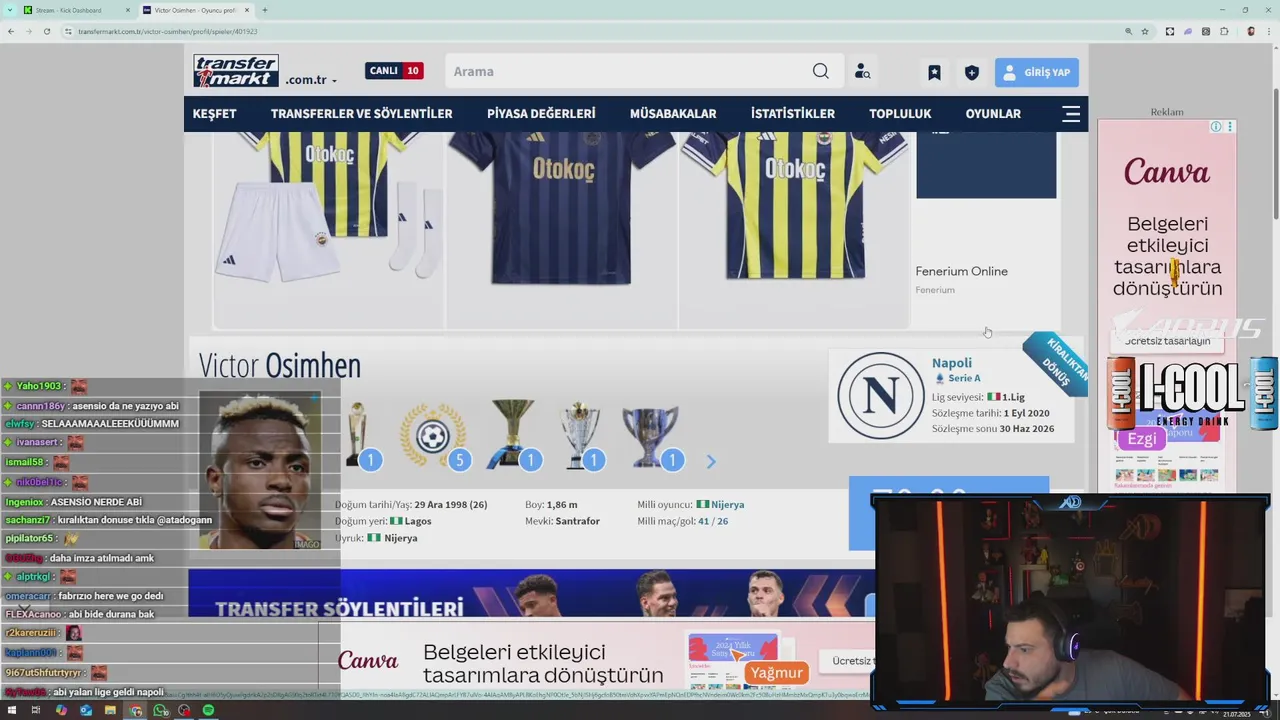Open the İSTATİSTİKLER menu
Image resolution: width=1280 pixels, height=720 pixels.
click(x=793, y=114)
